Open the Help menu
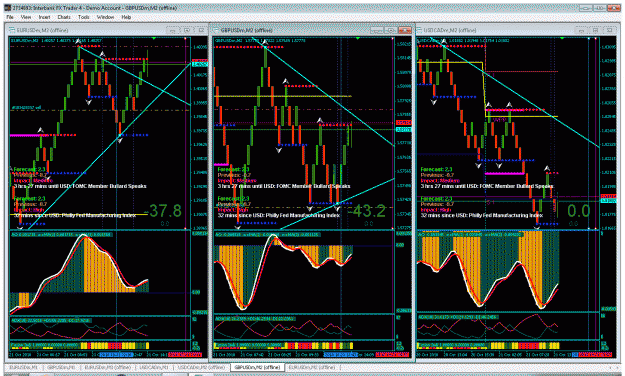625x376 pixels. [x=126, y=17]
